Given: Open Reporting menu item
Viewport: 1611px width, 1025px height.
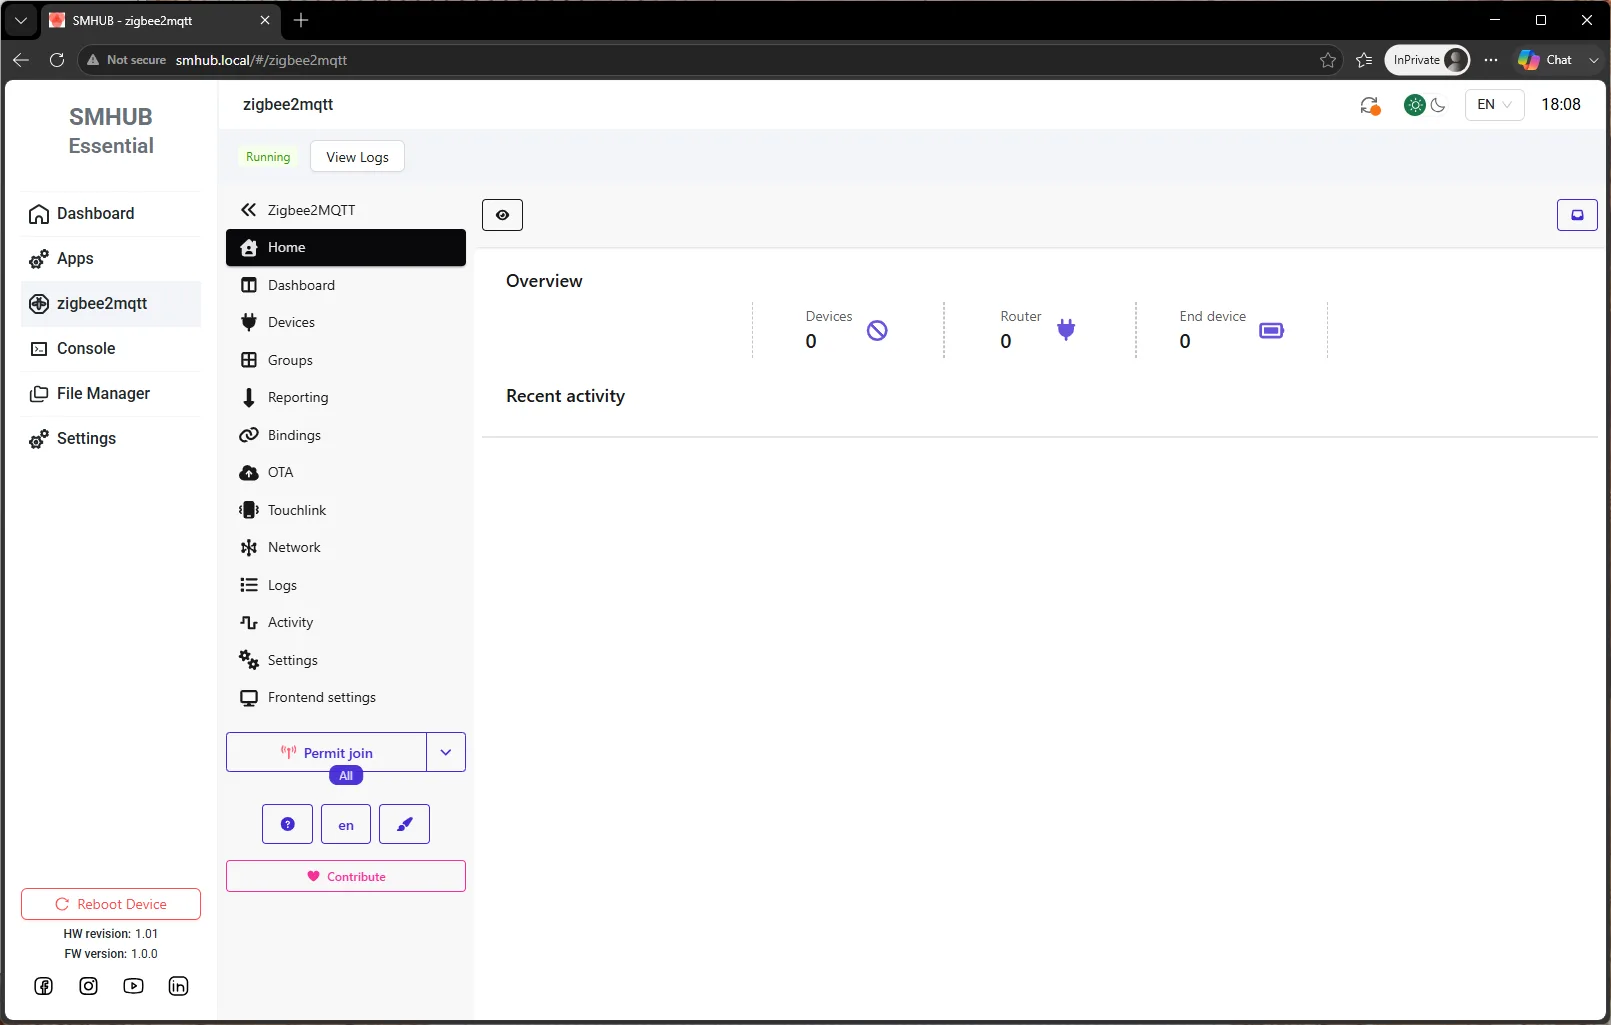Looking at the screenshot, I should 346,397.
